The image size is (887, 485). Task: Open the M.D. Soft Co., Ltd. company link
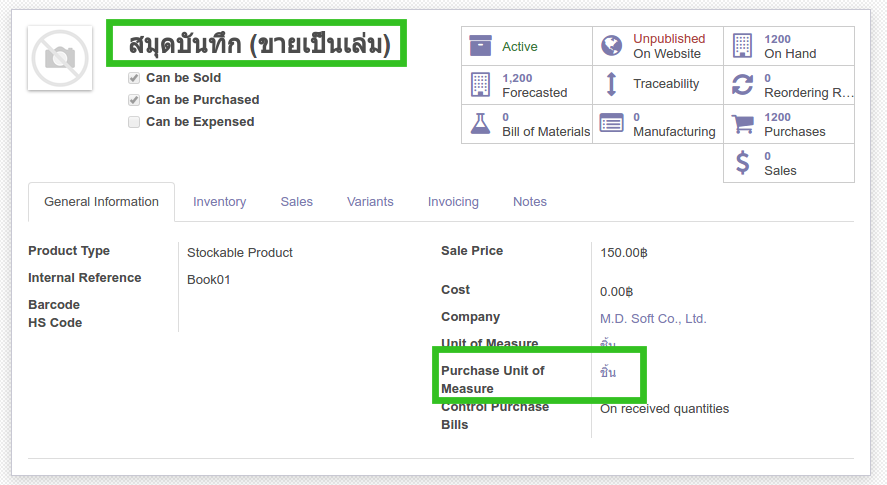653,319
